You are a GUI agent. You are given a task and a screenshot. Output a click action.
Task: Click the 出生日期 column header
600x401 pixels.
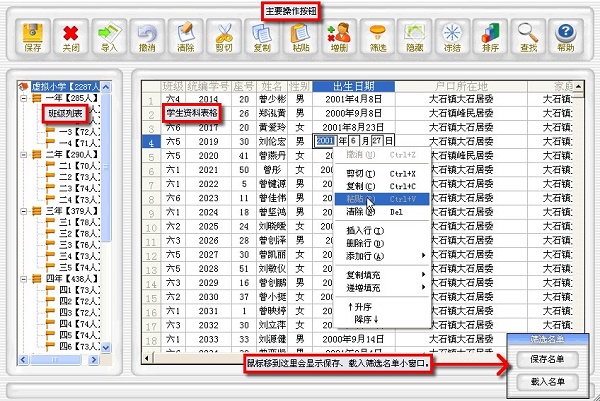point(354,86)
